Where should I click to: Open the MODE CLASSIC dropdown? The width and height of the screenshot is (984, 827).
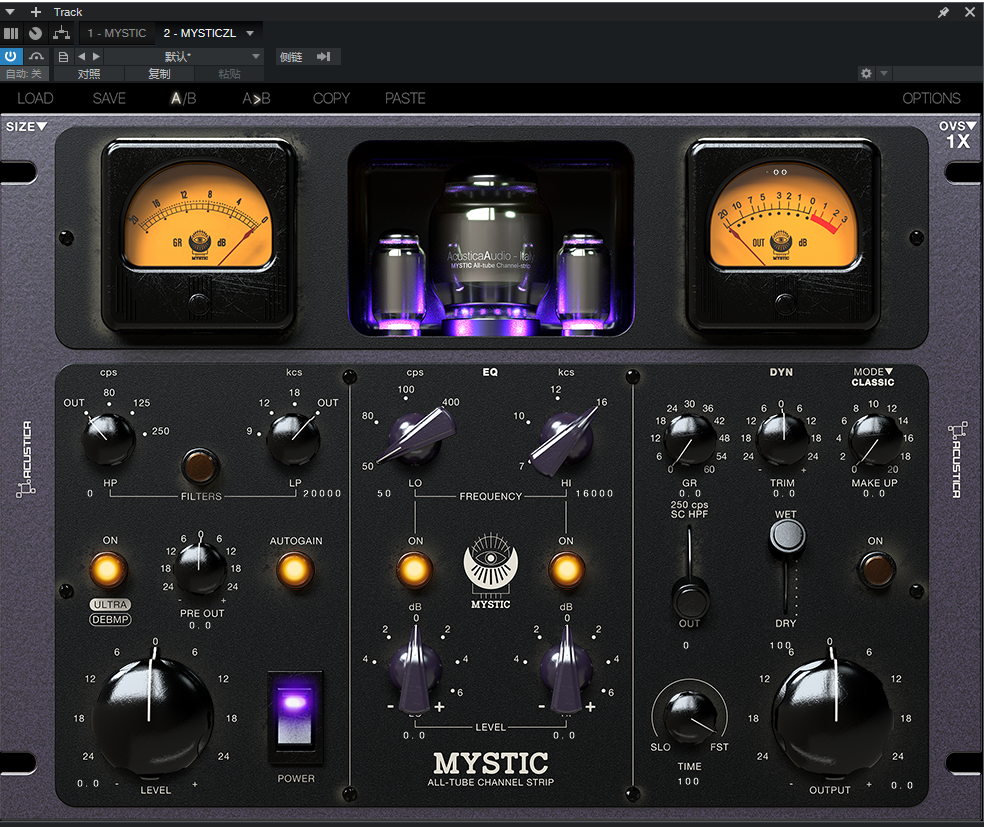coord(872,376)
